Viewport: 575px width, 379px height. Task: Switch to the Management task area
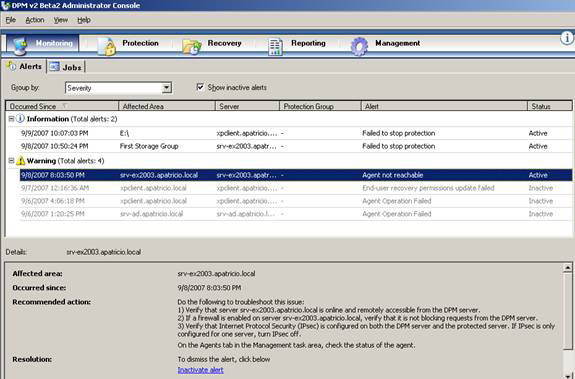(385, 46)
